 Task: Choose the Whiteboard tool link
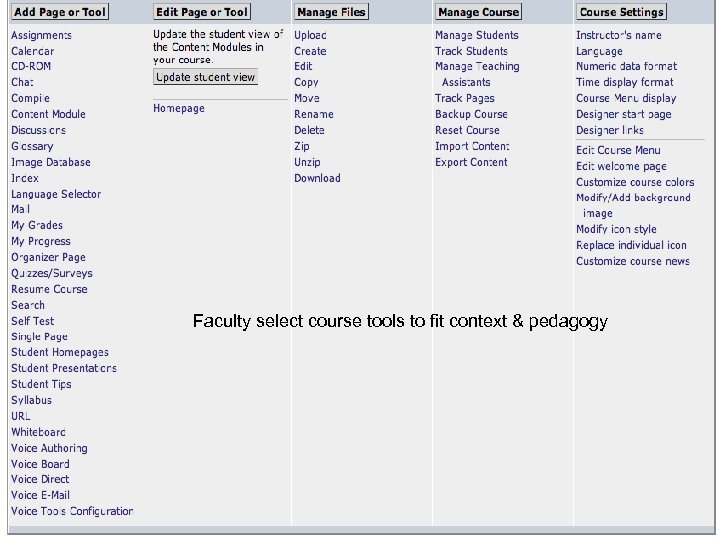tap(39, 432)
